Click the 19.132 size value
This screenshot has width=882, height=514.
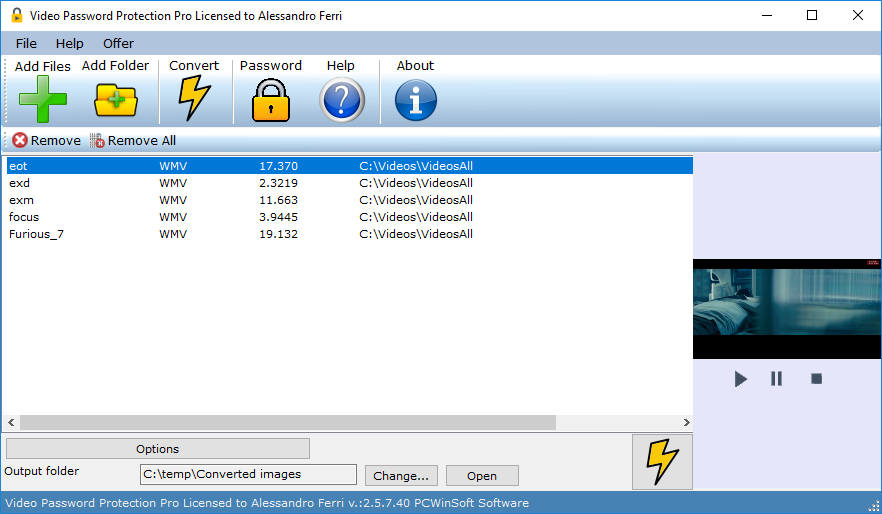coord(278,234)
